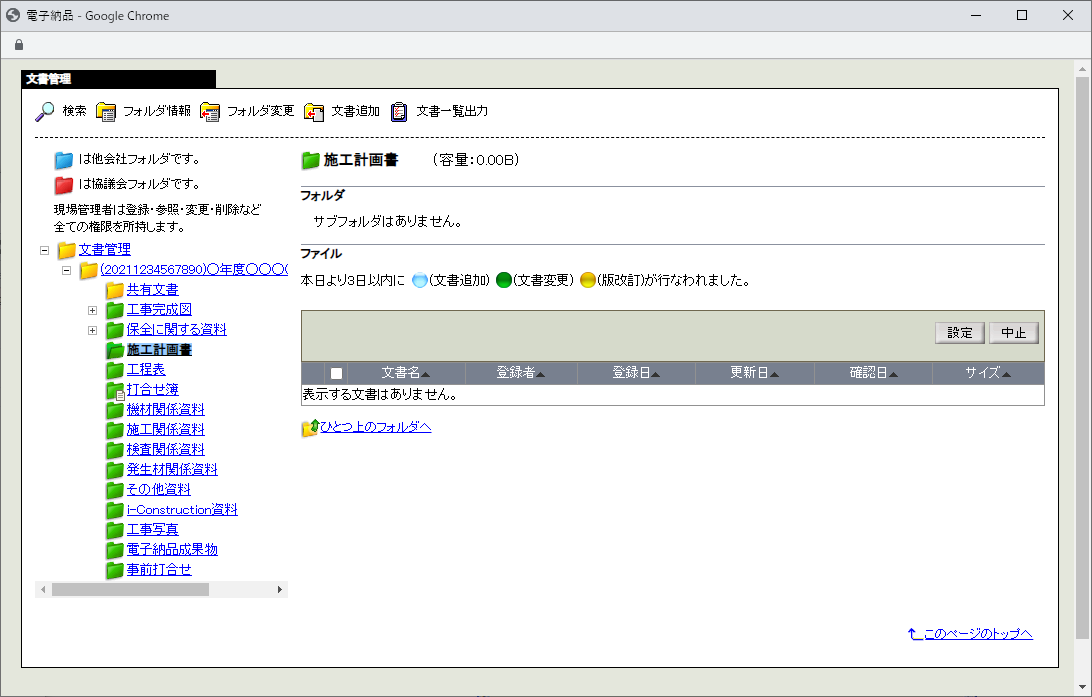Click the folder icon for 施工関係資料
The width and height of the screenshot is (1092, 697).
coord(115,430)
